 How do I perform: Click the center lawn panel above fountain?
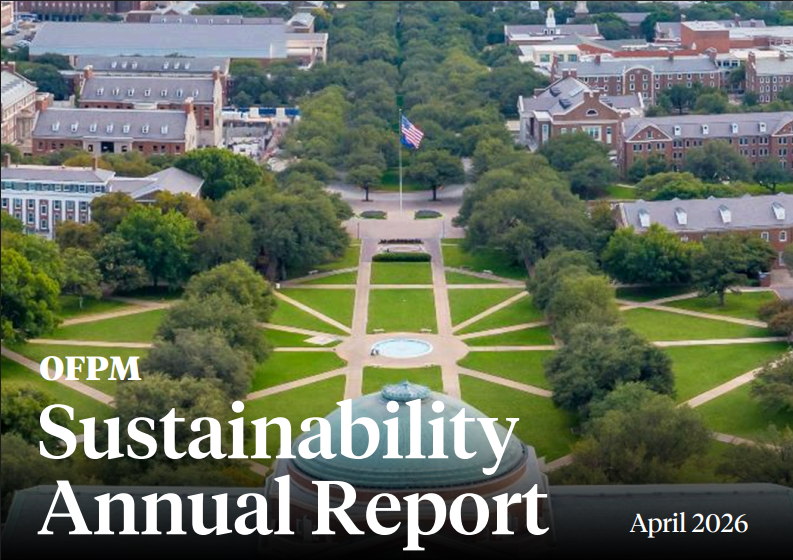(401, 310)
